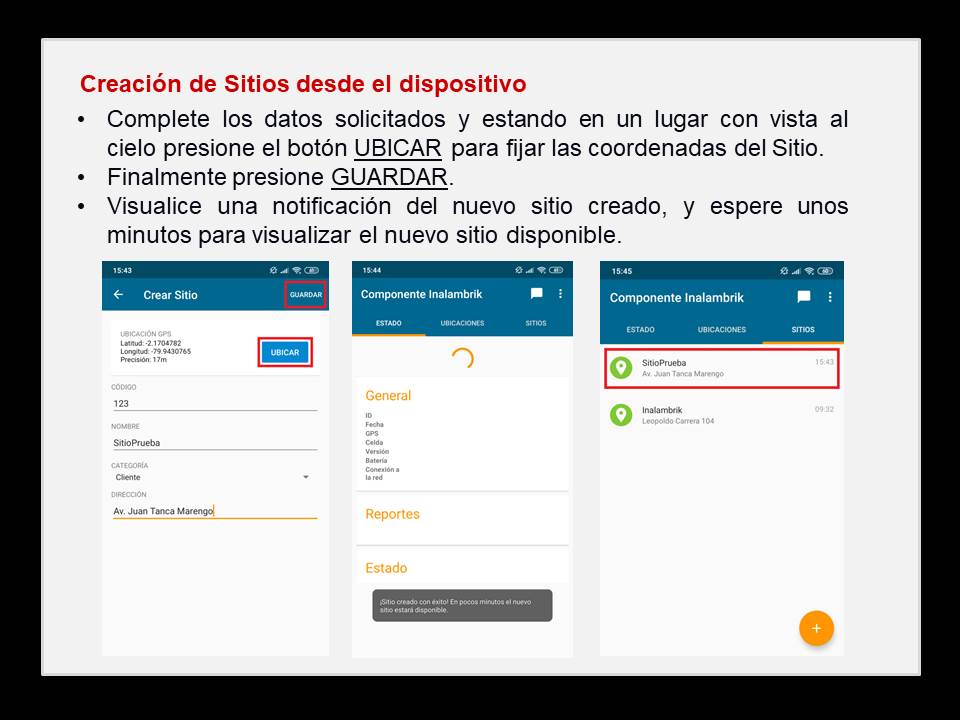This screenshot has height=720, width=960.
Task: Tap the 'Sitio creado con éxito' toast
Action: click(462, 606)
